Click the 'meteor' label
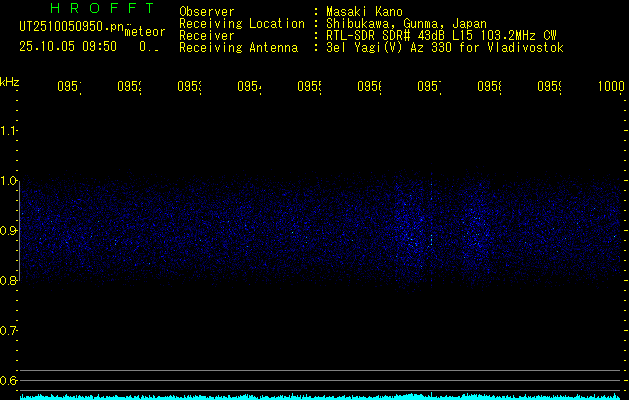 145,32
